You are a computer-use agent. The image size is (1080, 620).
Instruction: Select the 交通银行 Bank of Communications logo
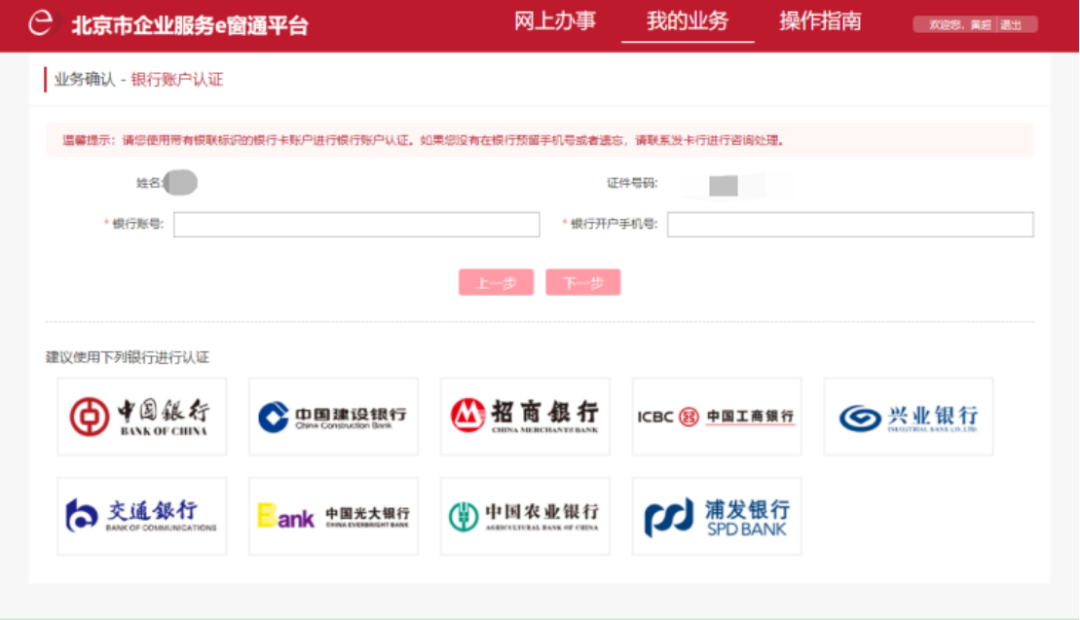click(x=142, y=516)
